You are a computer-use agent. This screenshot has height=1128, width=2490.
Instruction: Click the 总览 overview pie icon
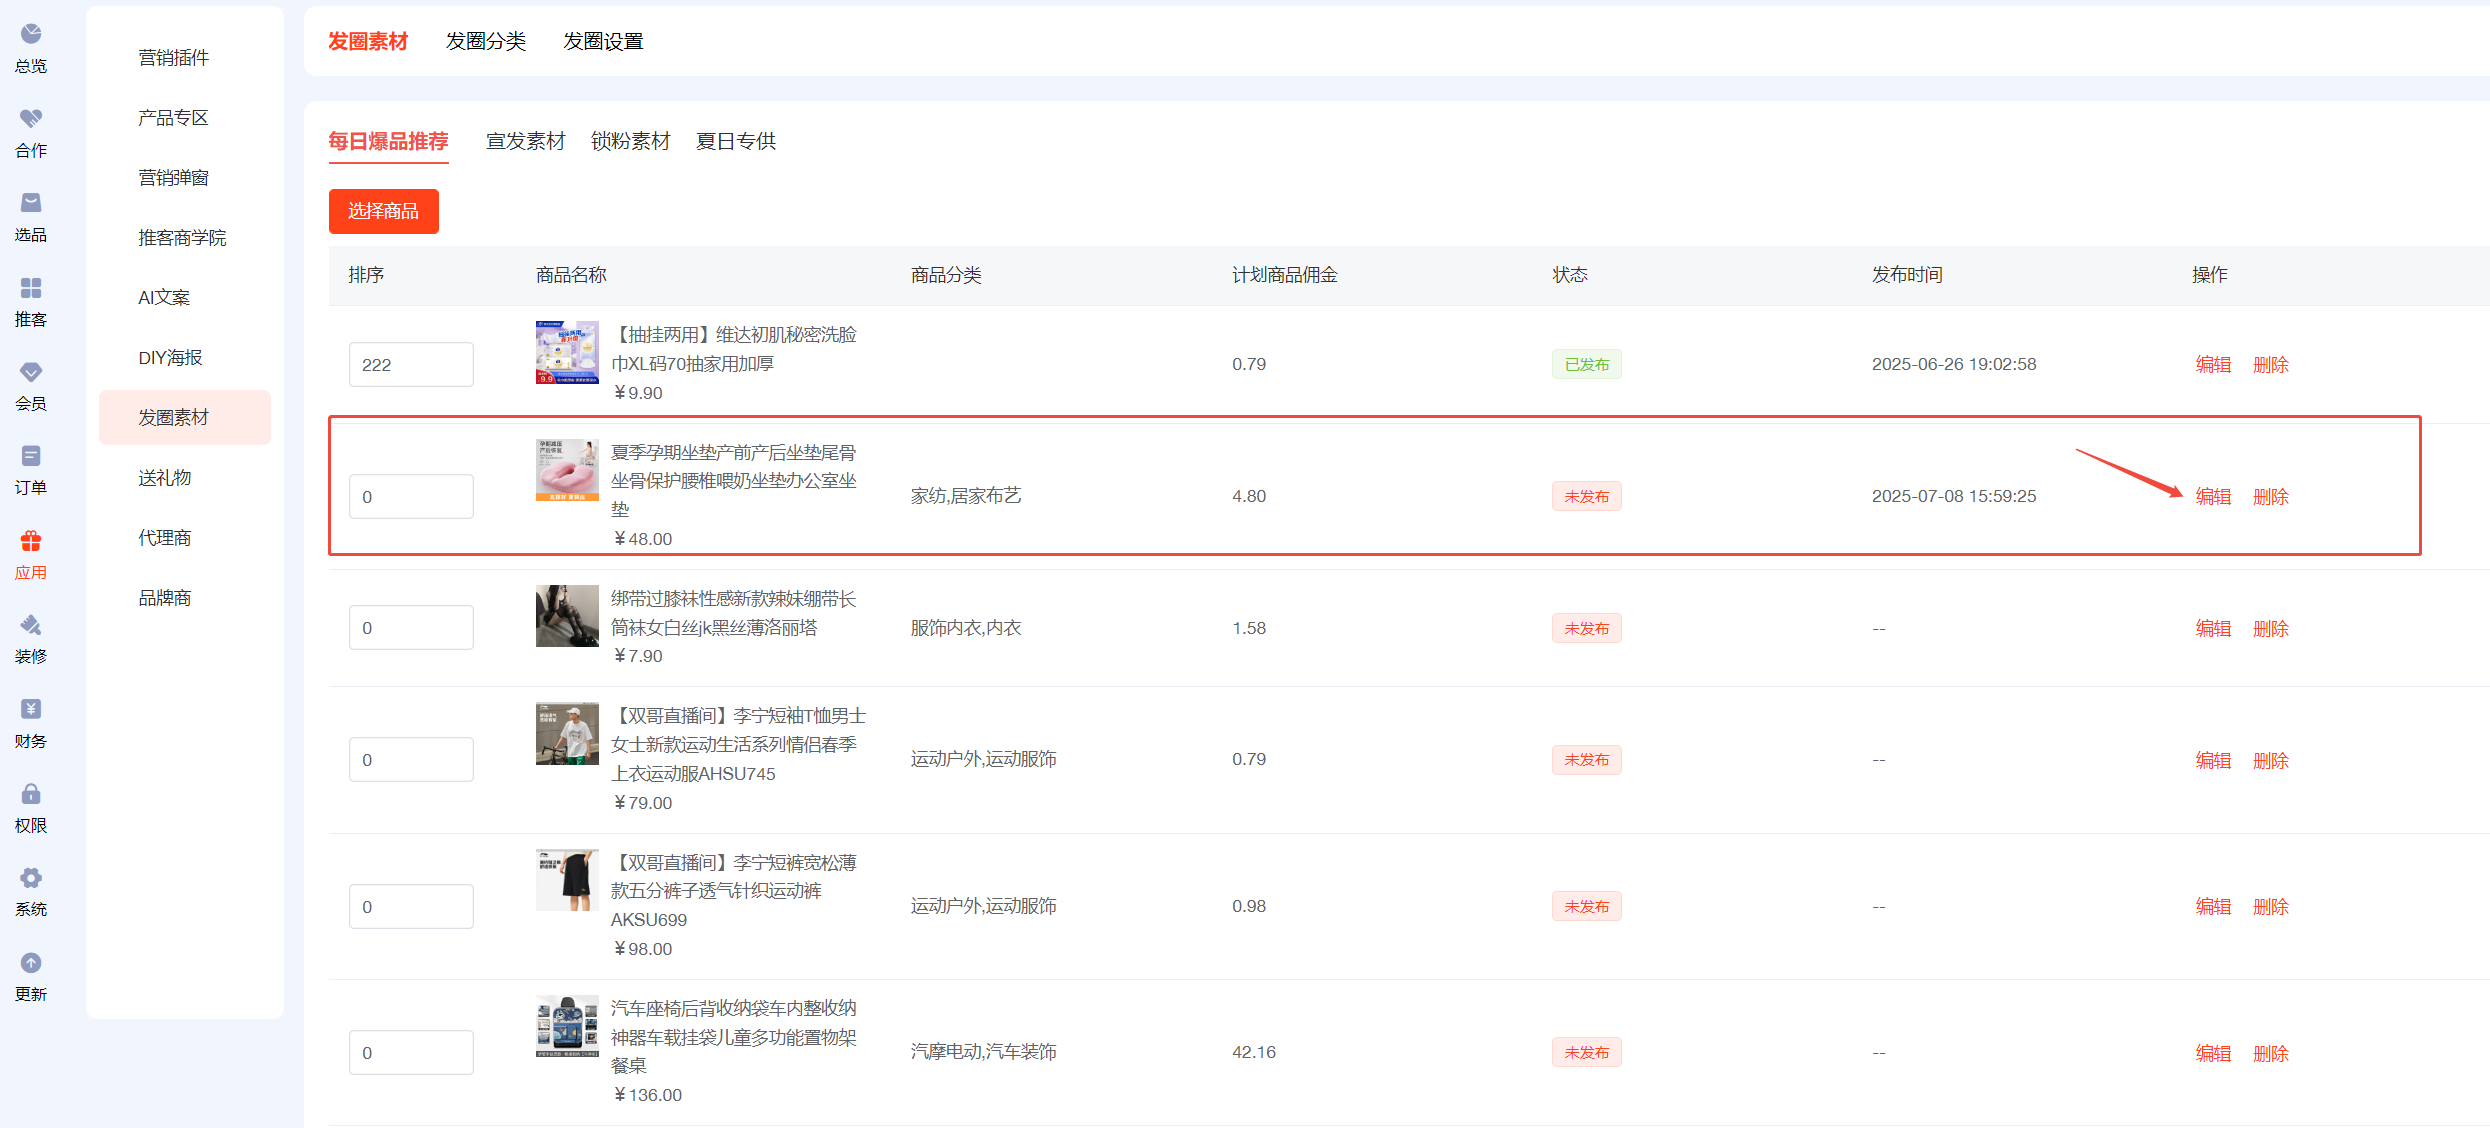coord(31,35)
